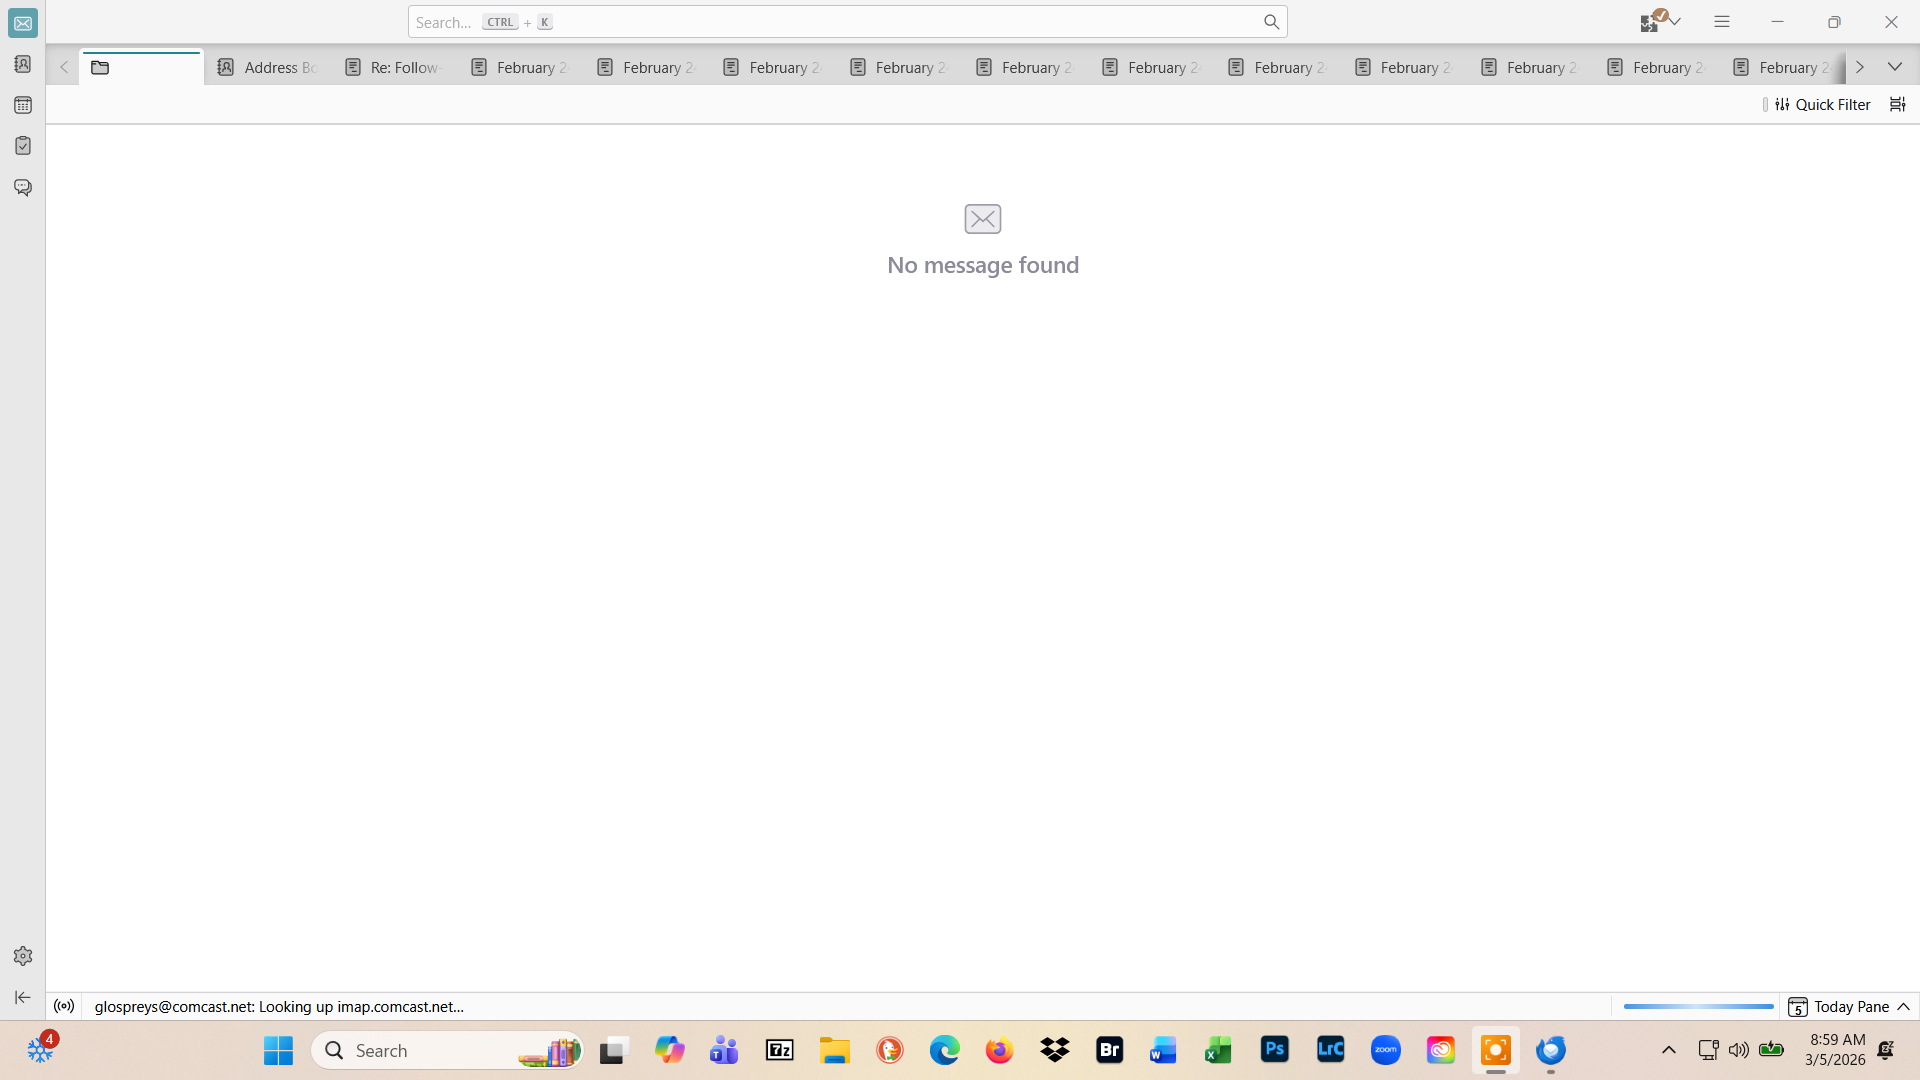Open Firefox from the Windows taskbar
1920x1080 pixels.
coord(999,1050)
